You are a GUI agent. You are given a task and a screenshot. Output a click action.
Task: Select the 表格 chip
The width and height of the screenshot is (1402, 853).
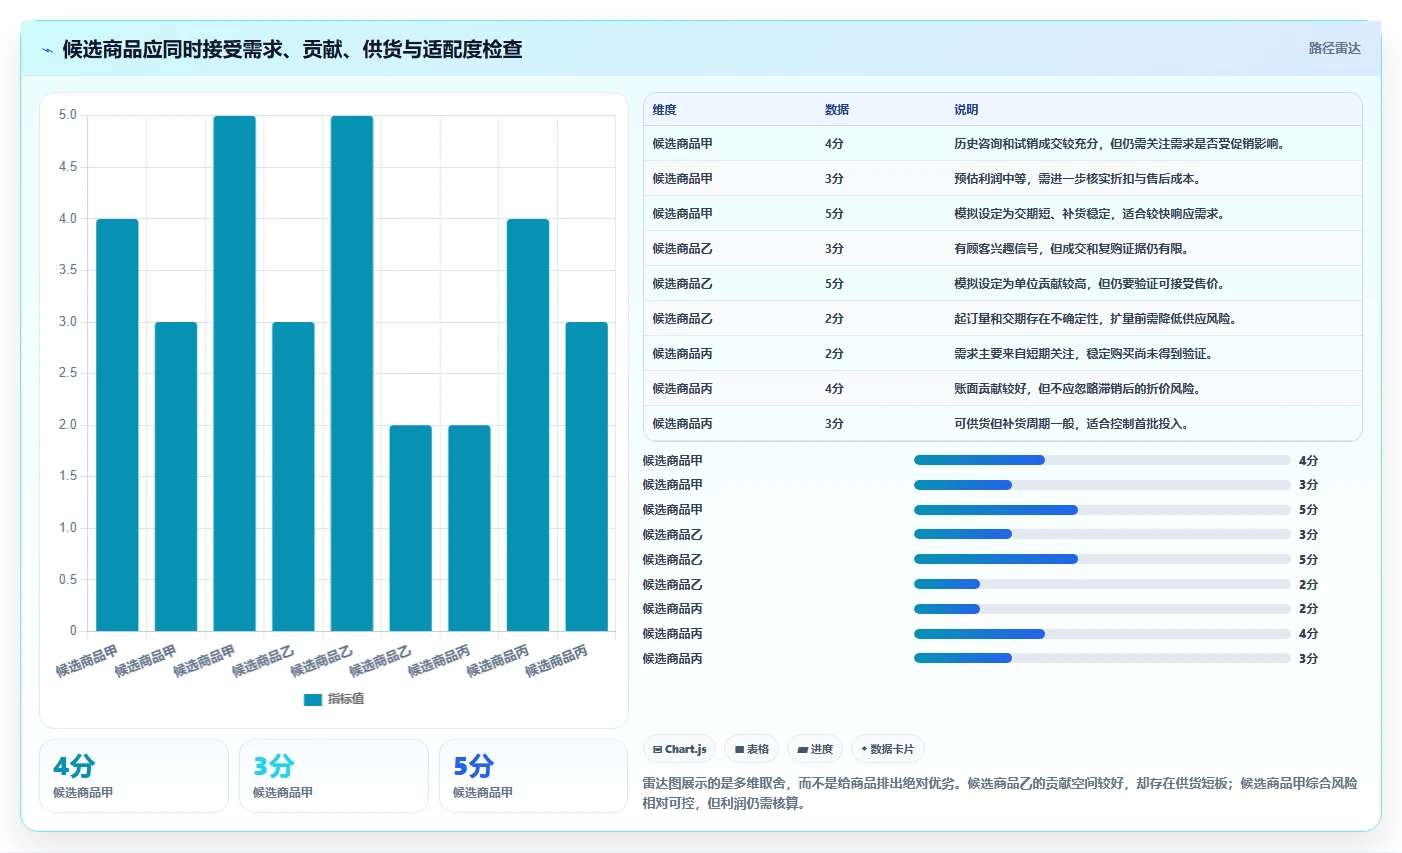(751, 749)
